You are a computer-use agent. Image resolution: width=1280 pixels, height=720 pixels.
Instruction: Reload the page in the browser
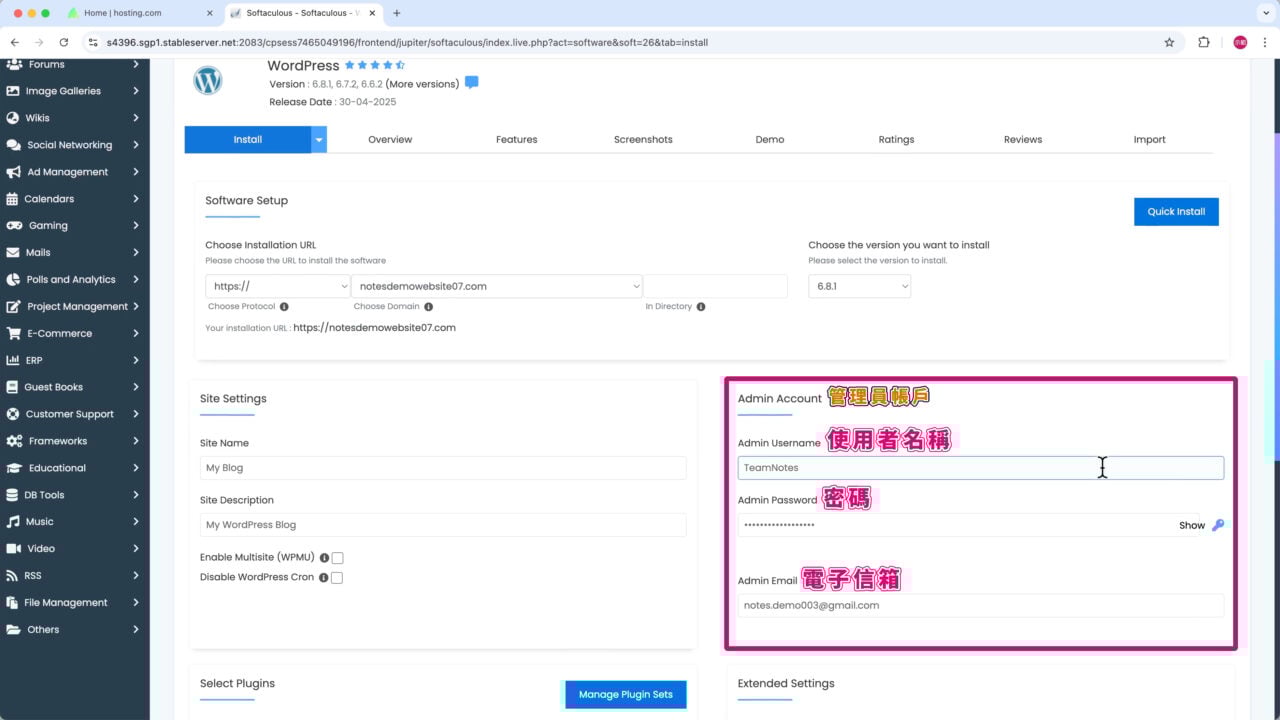(x=64, y=42)
